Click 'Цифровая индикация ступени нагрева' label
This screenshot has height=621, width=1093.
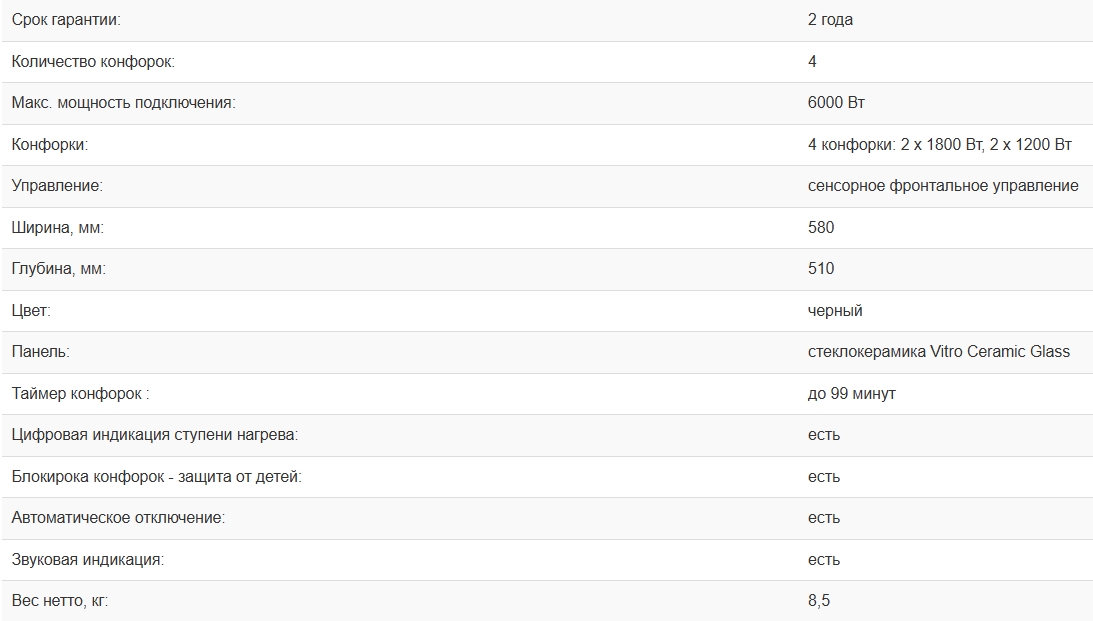point(155,435)
